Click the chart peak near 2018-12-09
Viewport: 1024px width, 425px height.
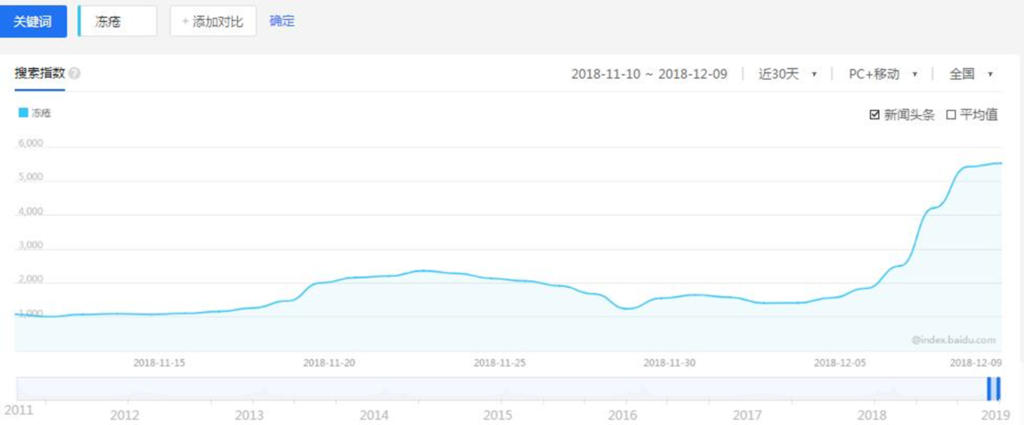click(x=996, y=163)
